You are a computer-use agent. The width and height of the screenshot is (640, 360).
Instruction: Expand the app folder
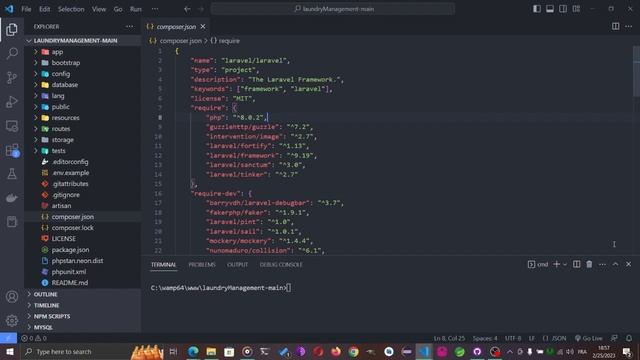pos(57,52)
